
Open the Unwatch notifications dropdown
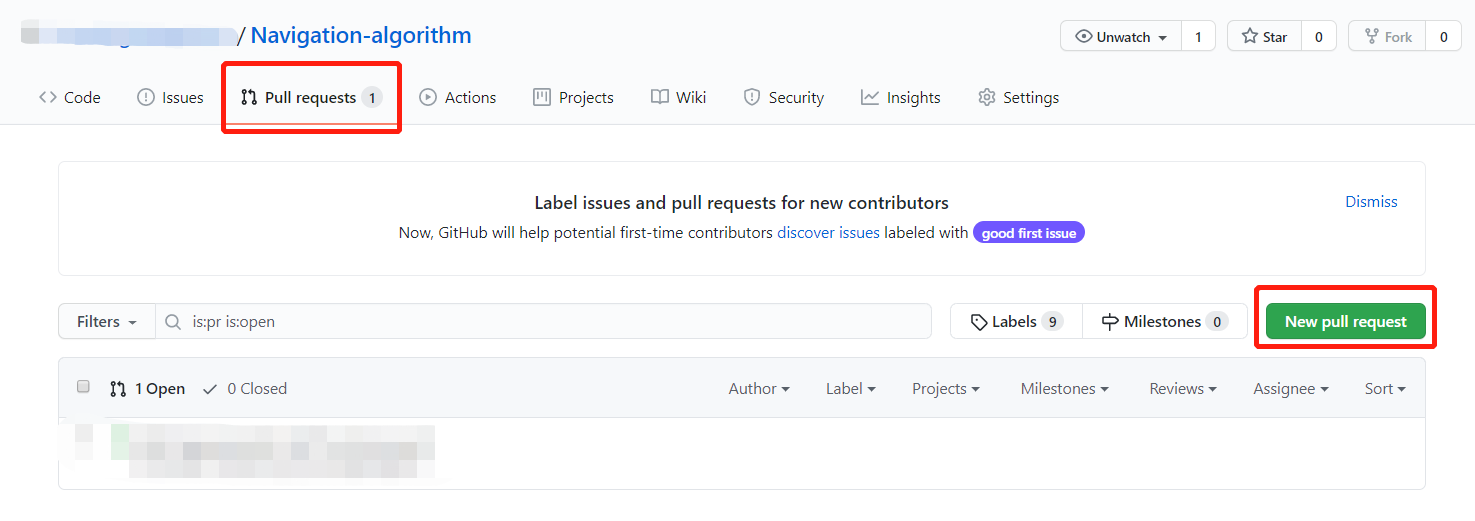pyautogui.click(x=1121, y=37)
